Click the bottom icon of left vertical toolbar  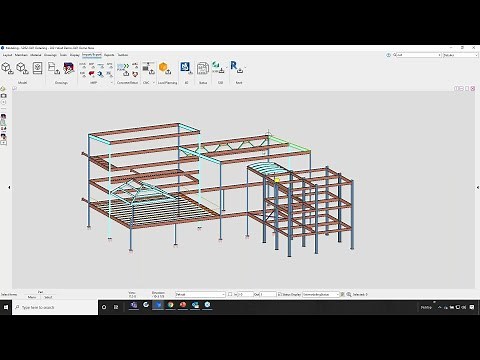coord(3,142)
